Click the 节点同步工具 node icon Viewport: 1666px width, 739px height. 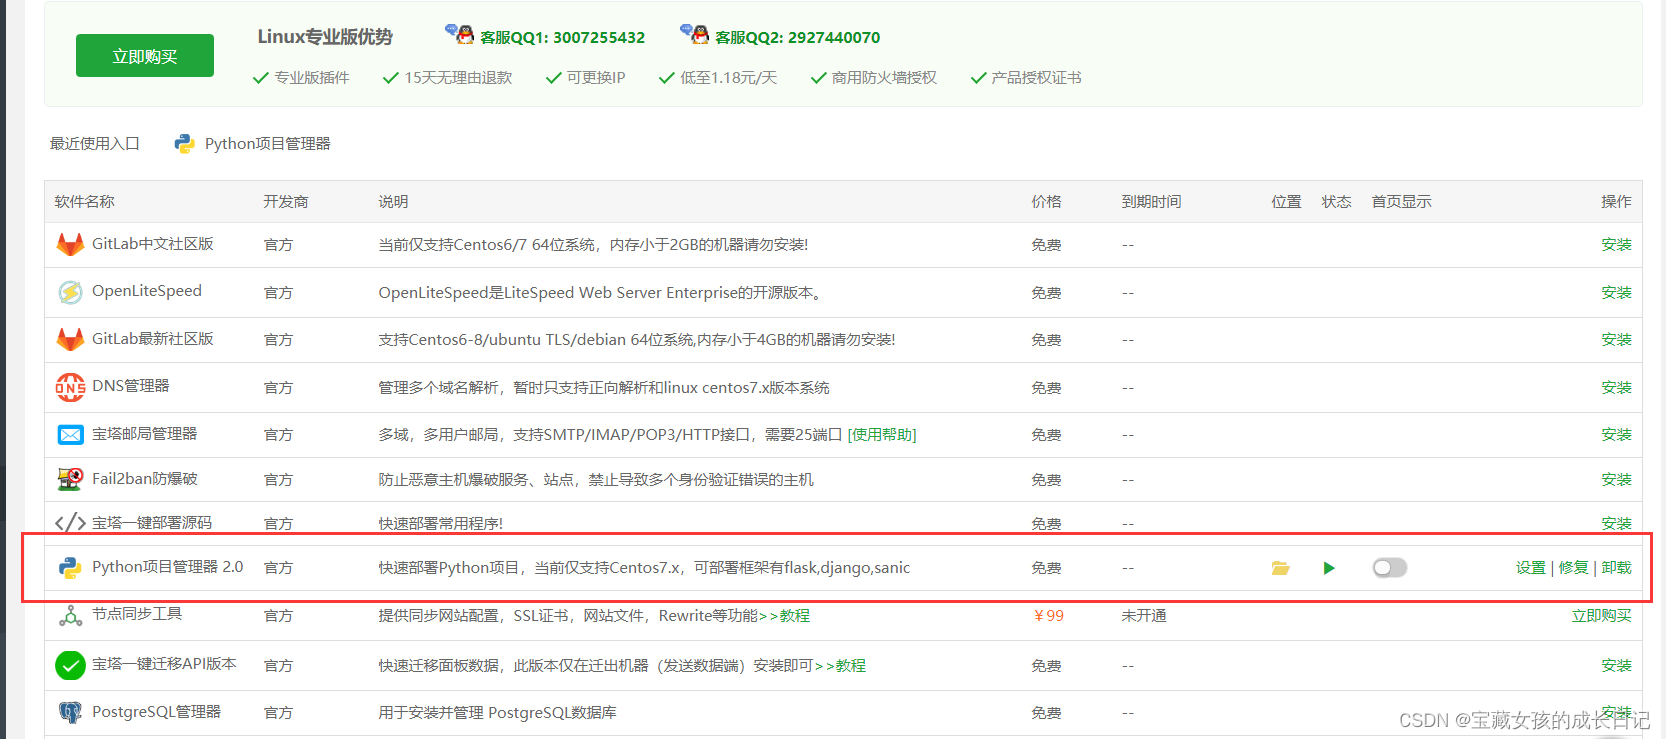point(70,615)
